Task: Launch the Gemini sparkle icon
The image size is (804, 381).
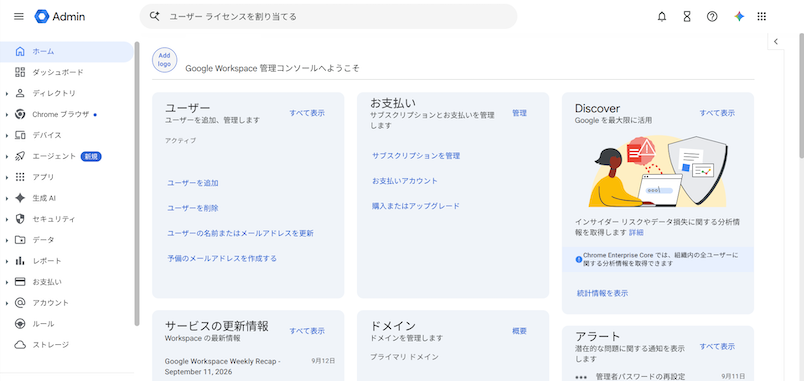Action: tap(739, 16)
